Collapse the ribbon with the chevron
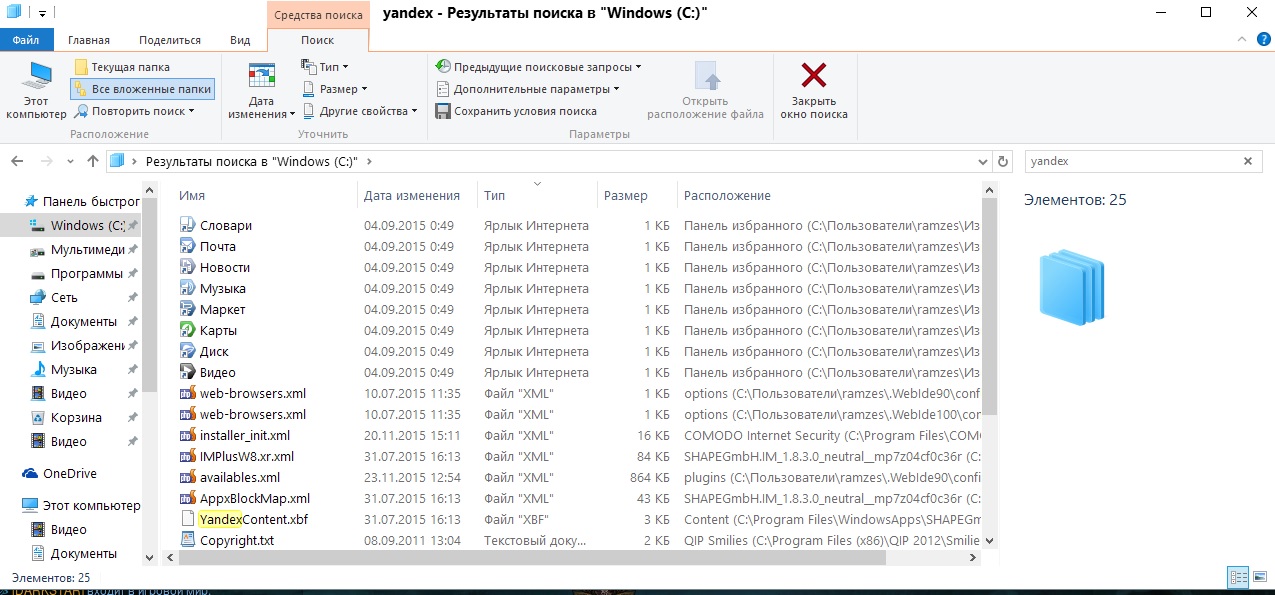This screenshot has height=595, width=1275. coord(1242,39)
